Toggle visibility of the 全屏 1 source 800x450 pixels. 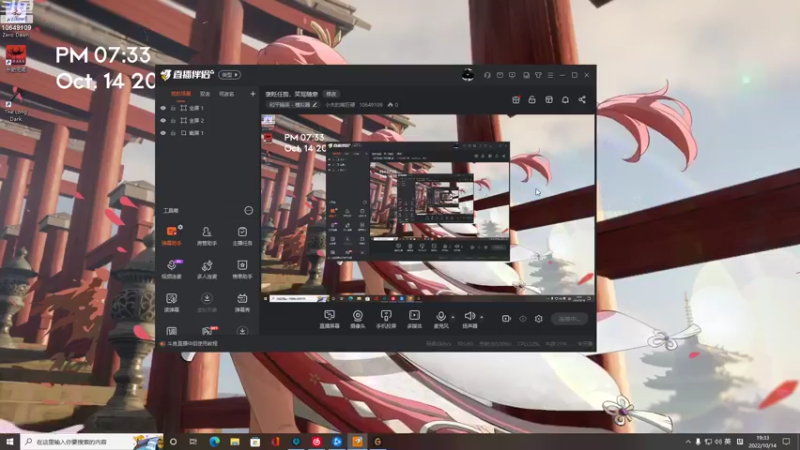(163, 108)
